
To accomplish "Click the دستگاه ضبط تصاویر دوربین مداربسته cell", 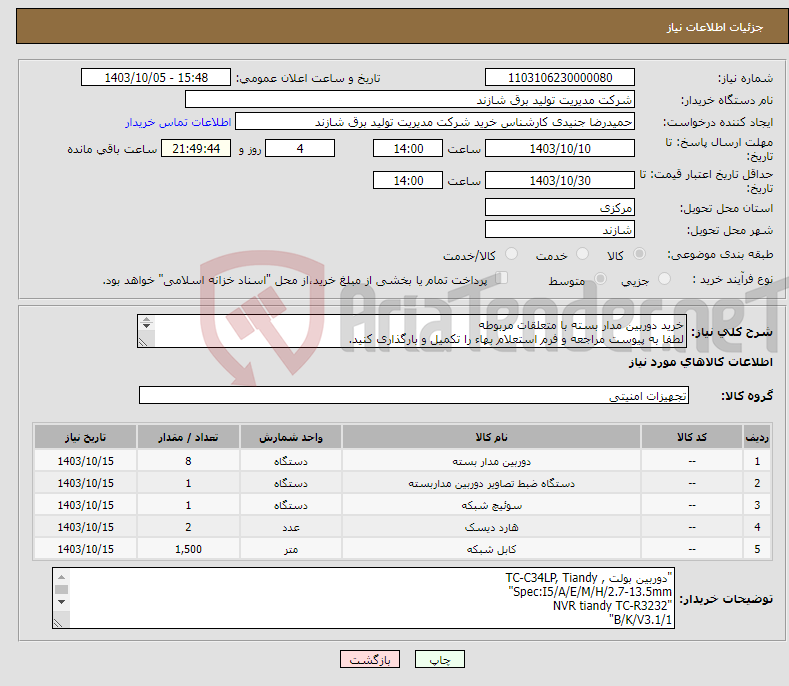I will 491,483.
